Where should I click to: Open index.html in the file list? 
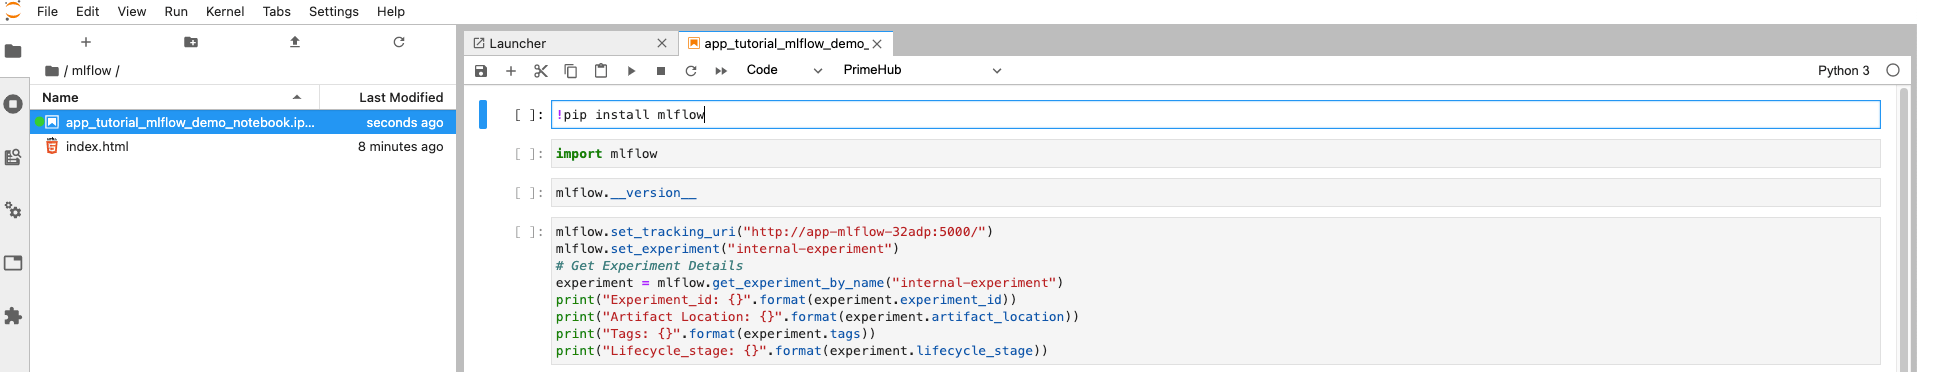(x=97, y=146)
